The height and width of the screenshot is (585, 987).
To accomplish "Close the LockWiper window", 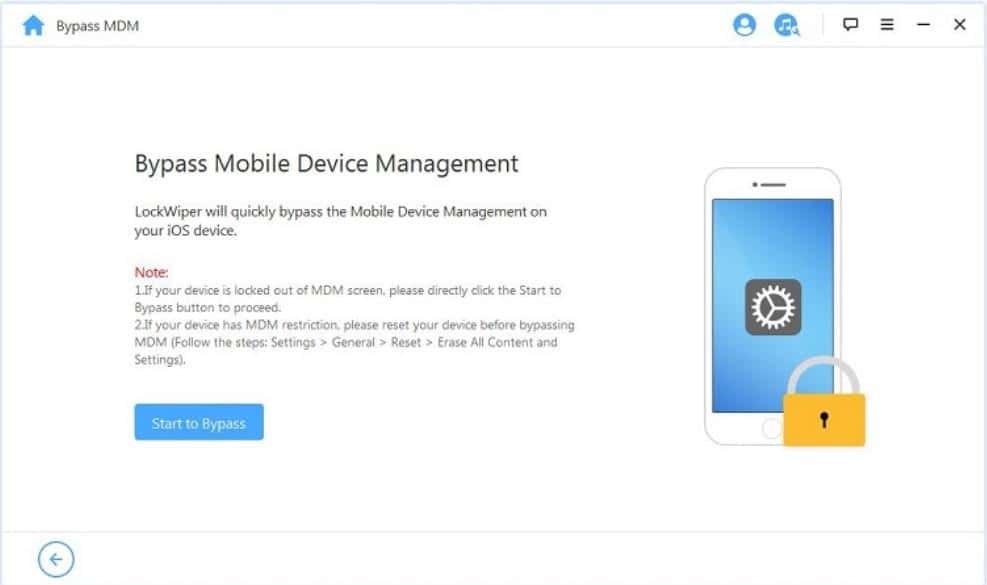I will (x=959, y=25).
